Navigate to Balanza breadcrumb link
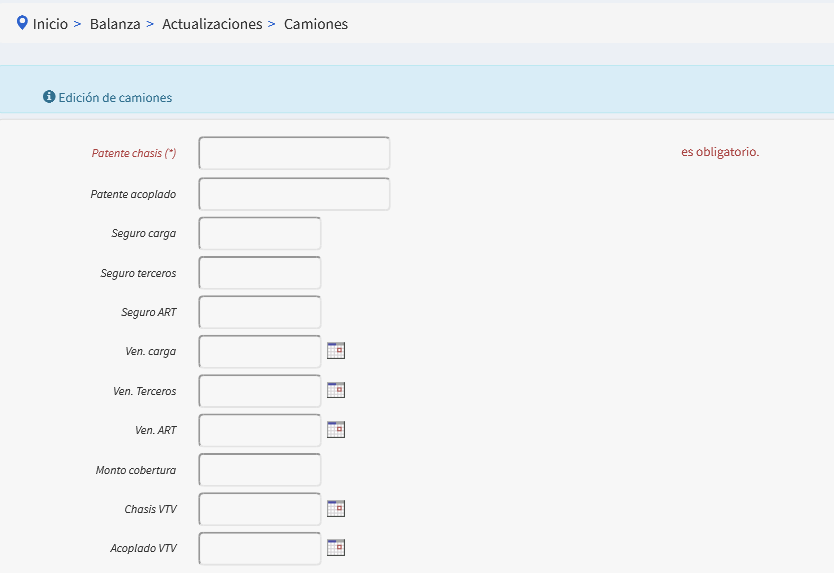 pos(115,24)
